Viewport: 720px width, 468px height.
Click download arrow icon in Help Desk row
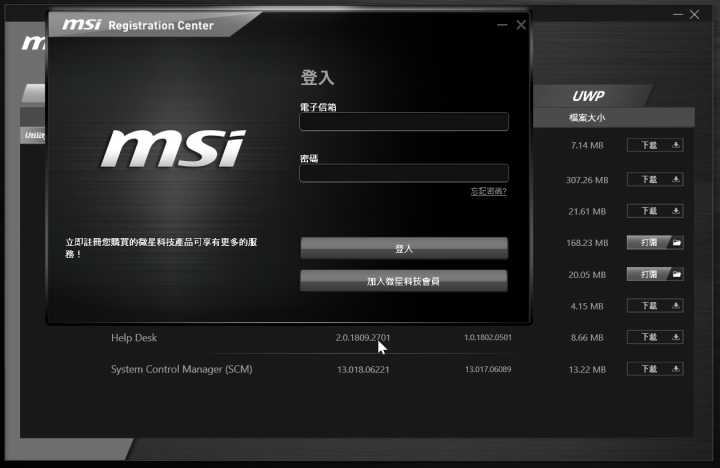(x=675, y=337)
